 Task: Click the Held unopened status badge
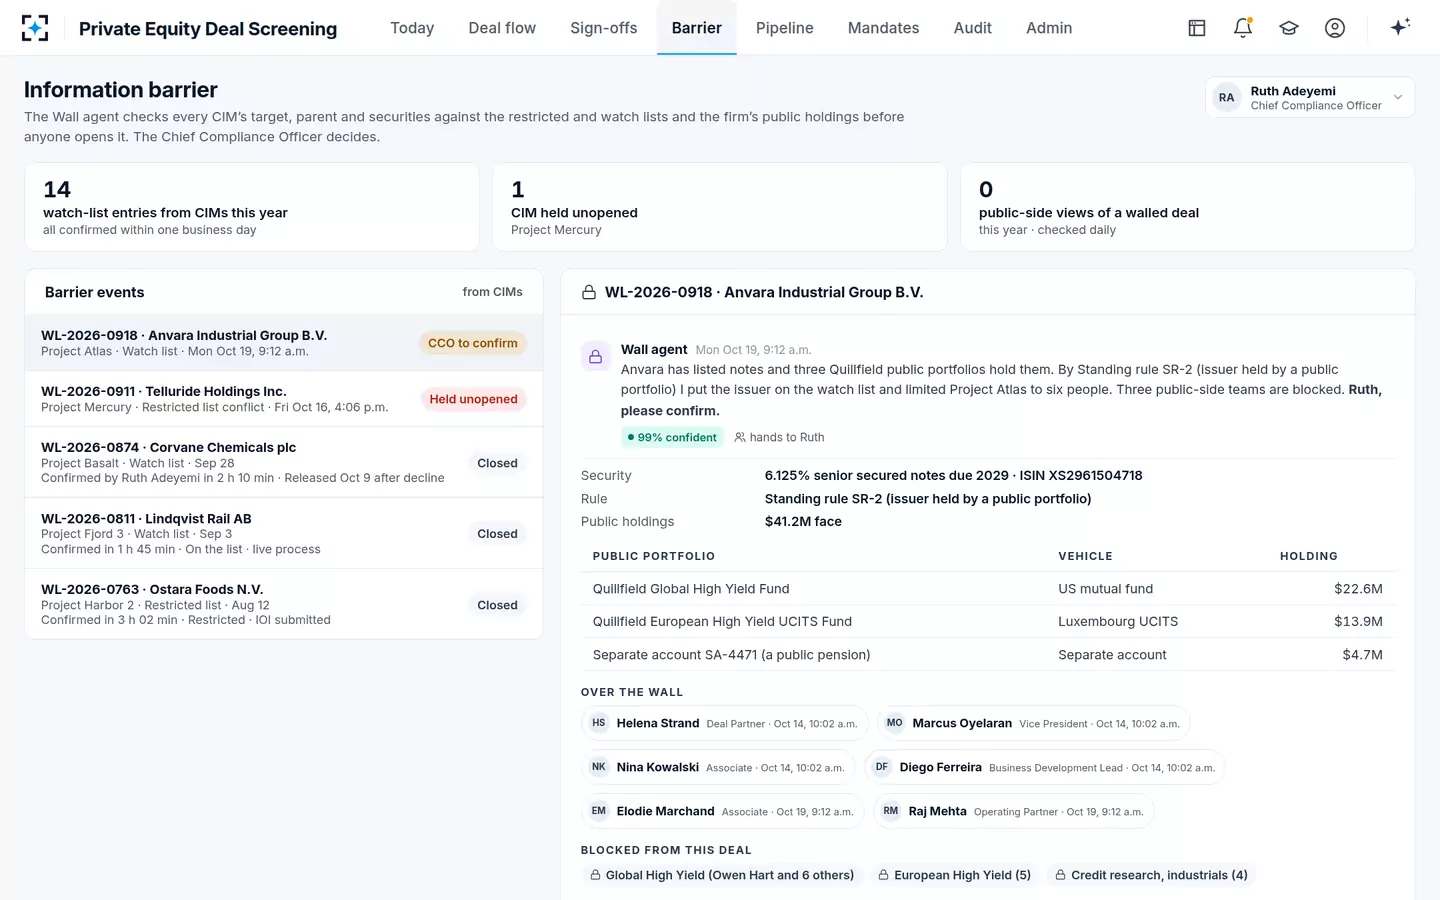click(474, 399)
